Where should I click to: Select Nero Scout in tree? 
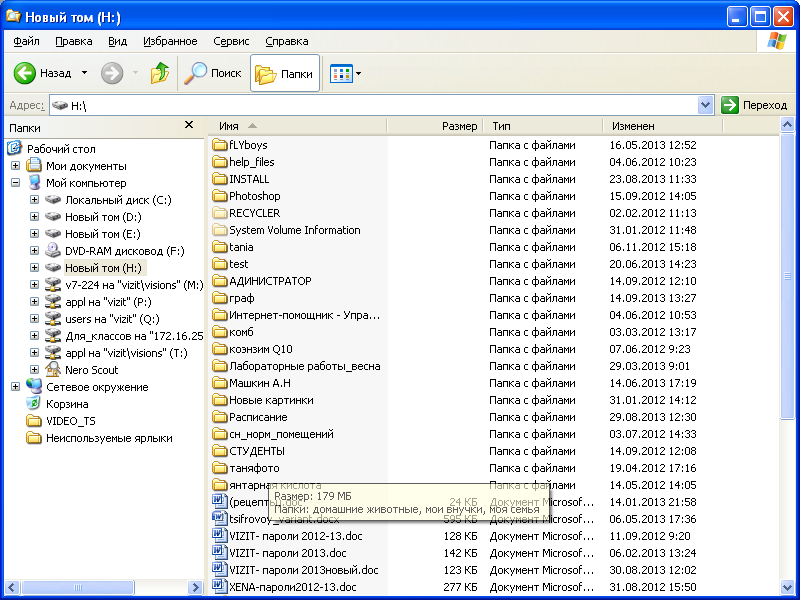click(x=91, y=370)
